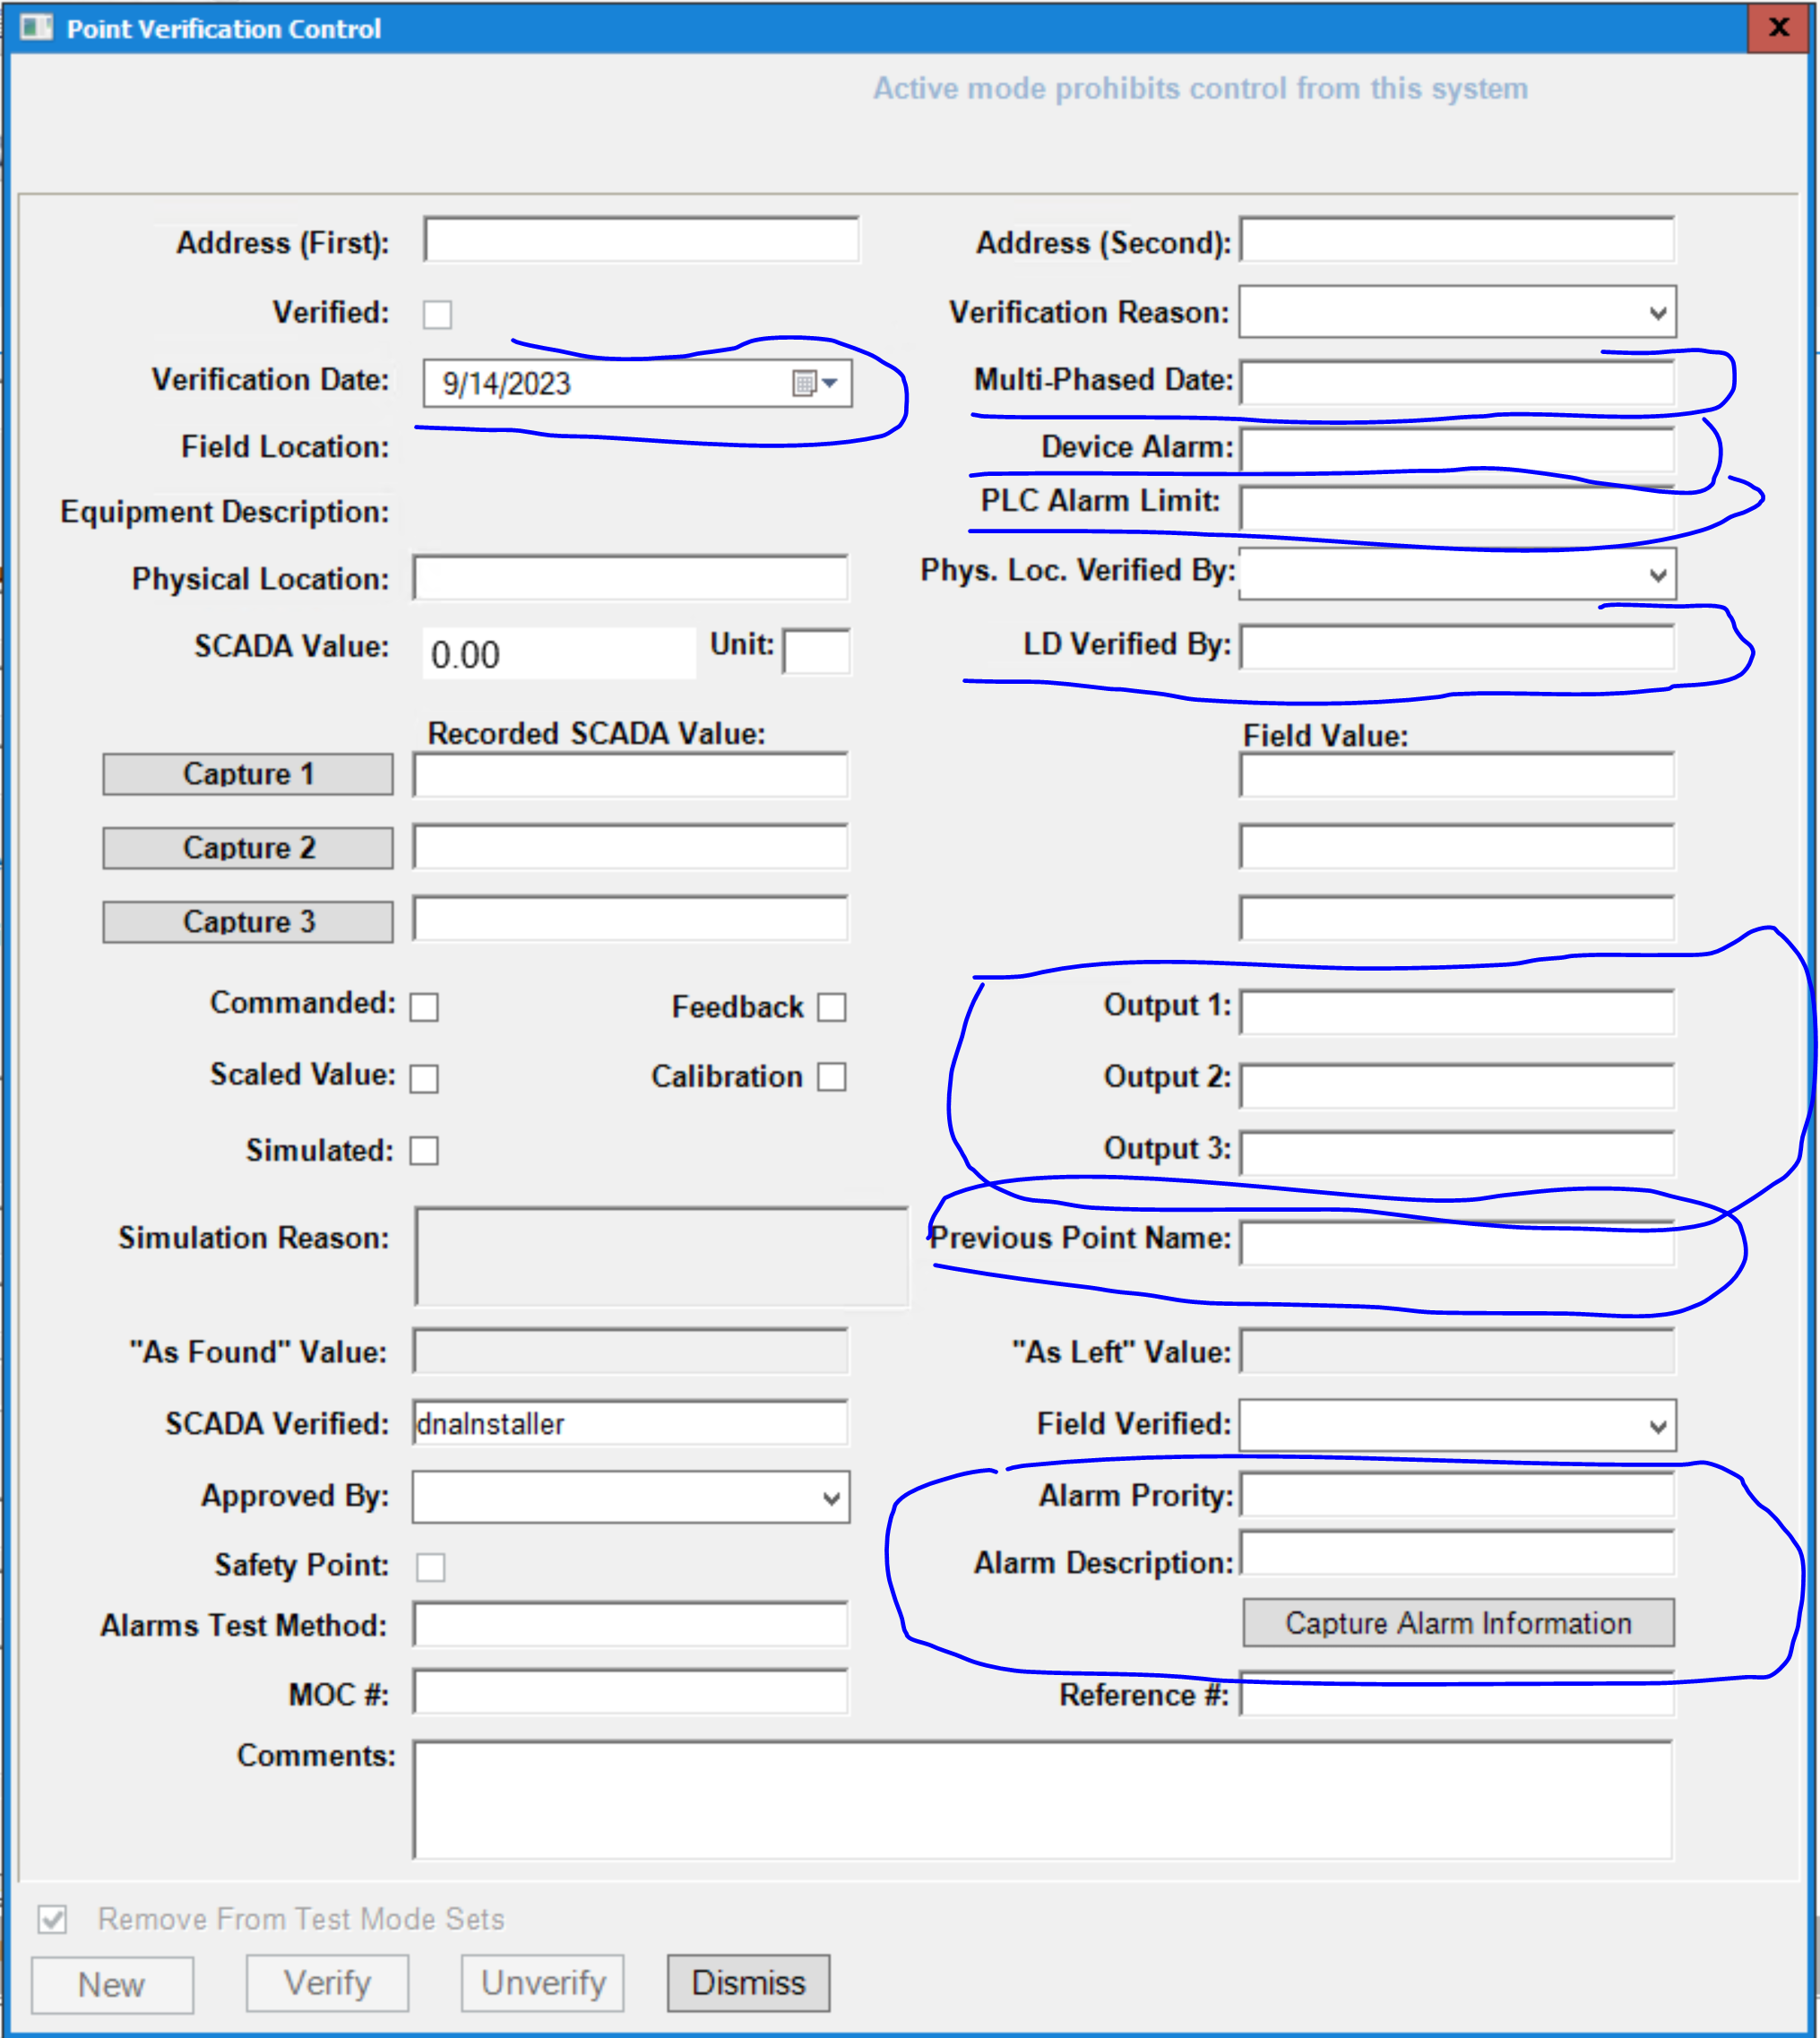This screenshot has width=1820, height=2038.
Task: Enable the Simulated checkbox
Action: (x=424, y=1151)
